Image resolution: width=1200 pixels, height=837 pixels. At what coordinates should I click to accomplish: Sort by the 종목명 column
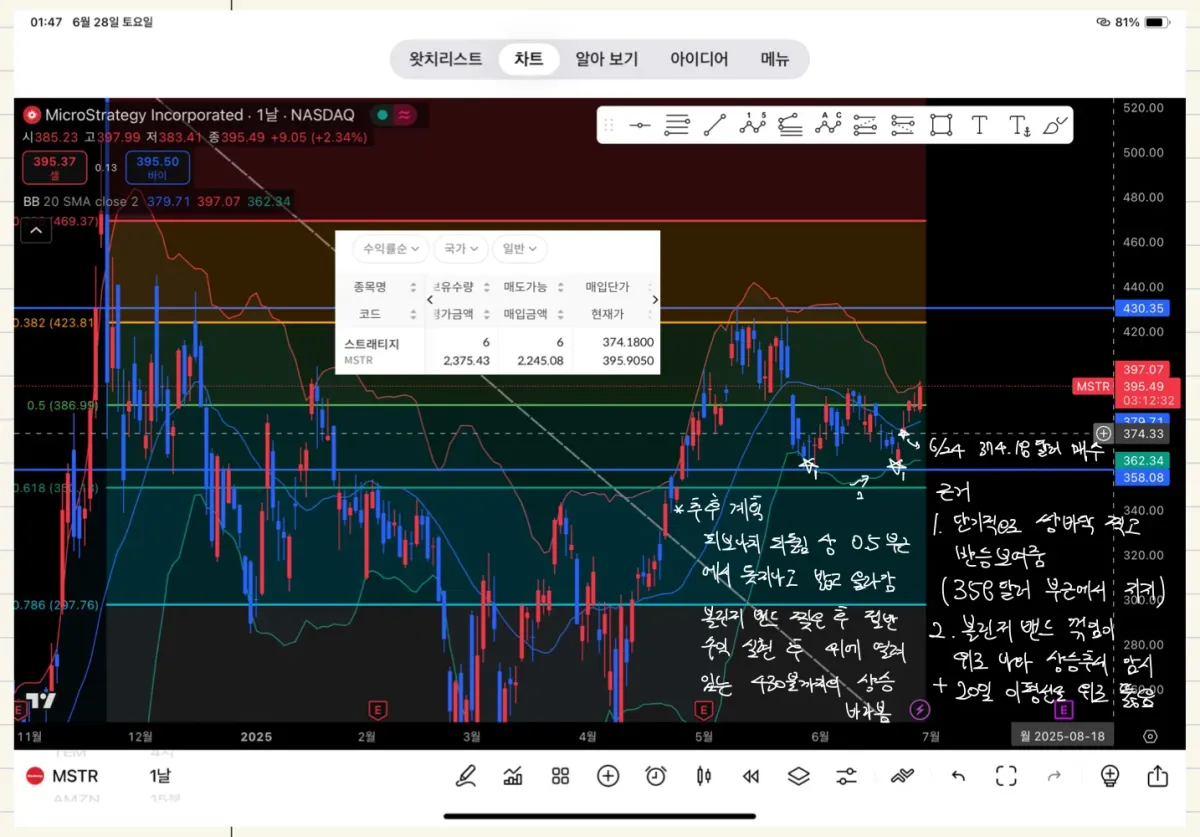pos(385,287)
